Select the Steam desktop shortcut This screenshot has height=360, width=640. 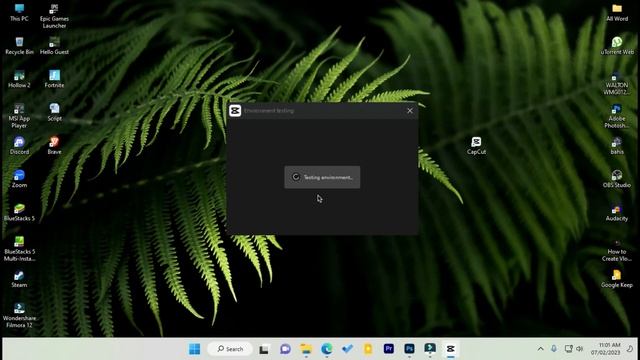pos(19,279)
